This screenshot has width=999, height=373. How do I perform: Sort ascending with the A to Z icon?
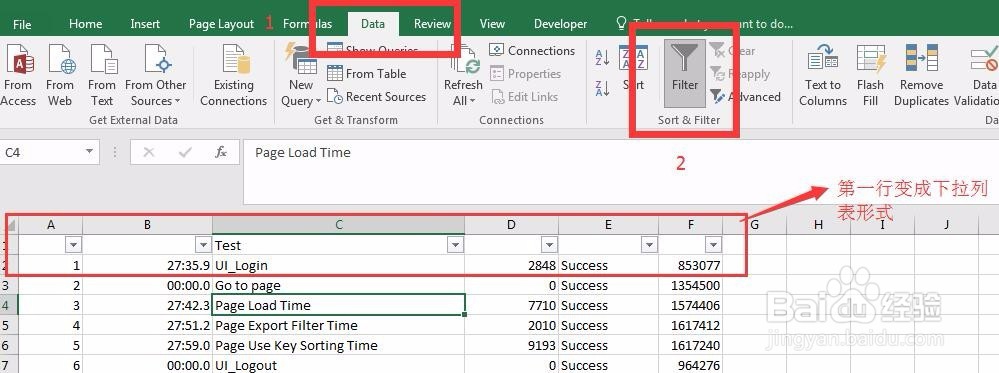pos(602,57)
